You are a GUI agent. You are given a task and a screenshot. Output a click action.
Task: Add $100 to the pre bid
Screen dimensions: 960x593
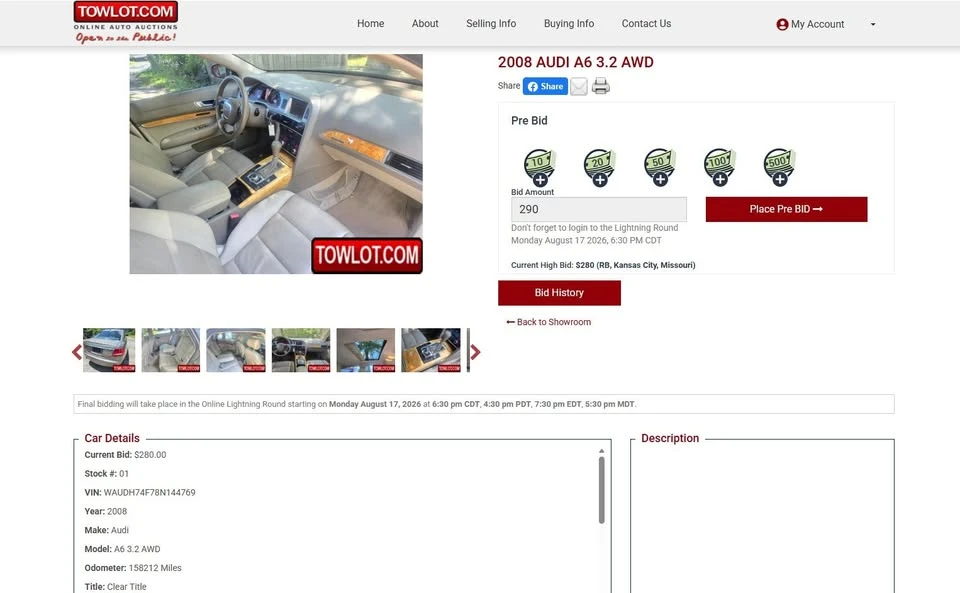pos(719,167)
